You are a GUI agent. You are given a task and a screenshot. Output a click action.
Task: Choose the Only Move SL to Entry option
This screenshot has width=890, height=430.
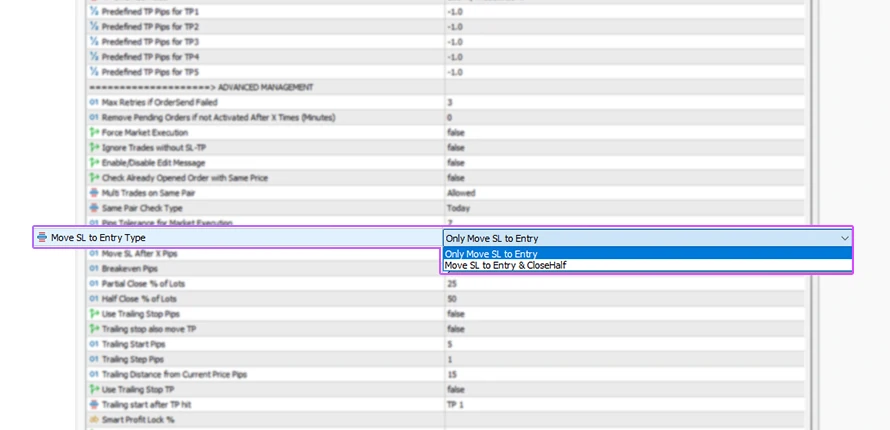pos(491,254)
